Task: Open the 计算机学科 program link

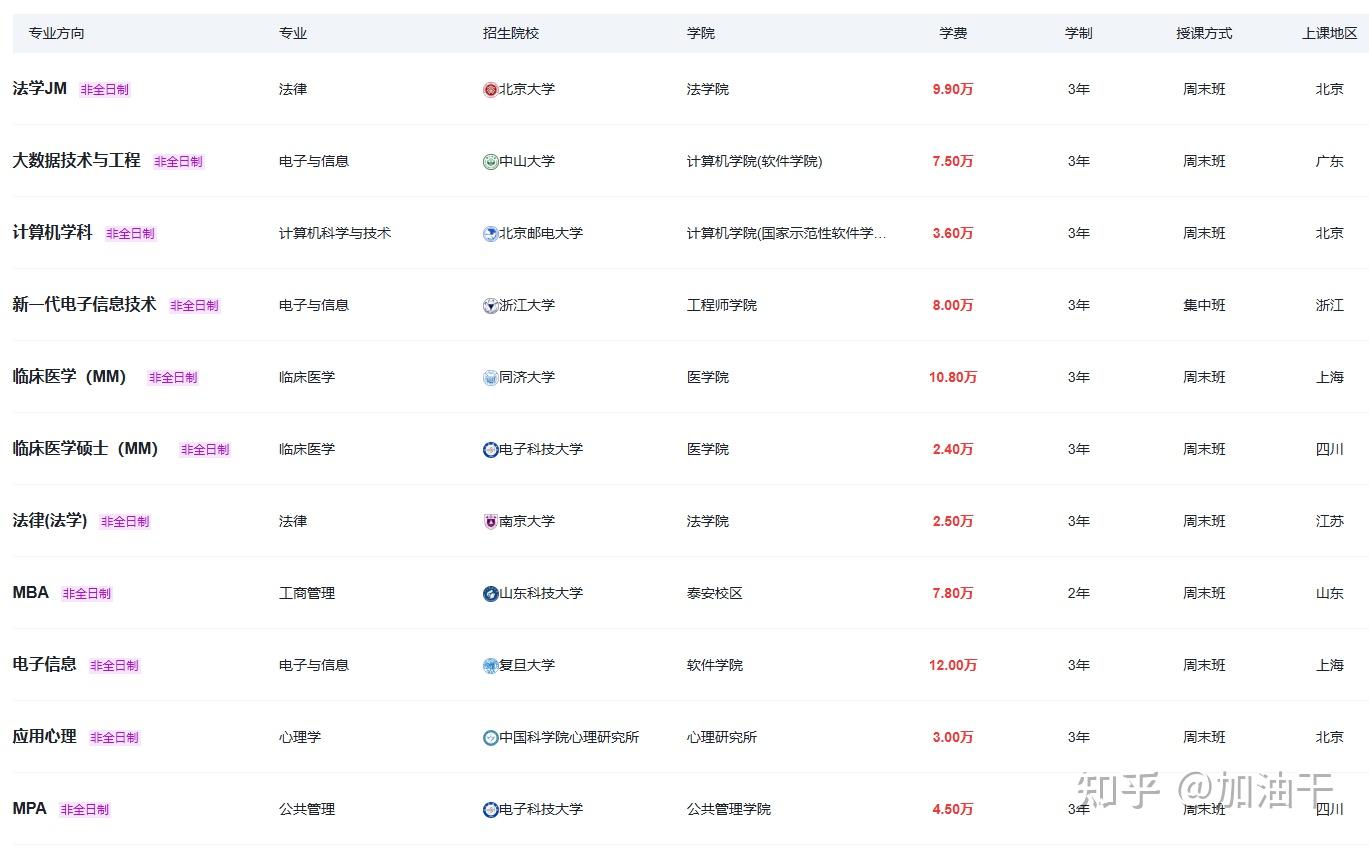Action: point(52,233)
